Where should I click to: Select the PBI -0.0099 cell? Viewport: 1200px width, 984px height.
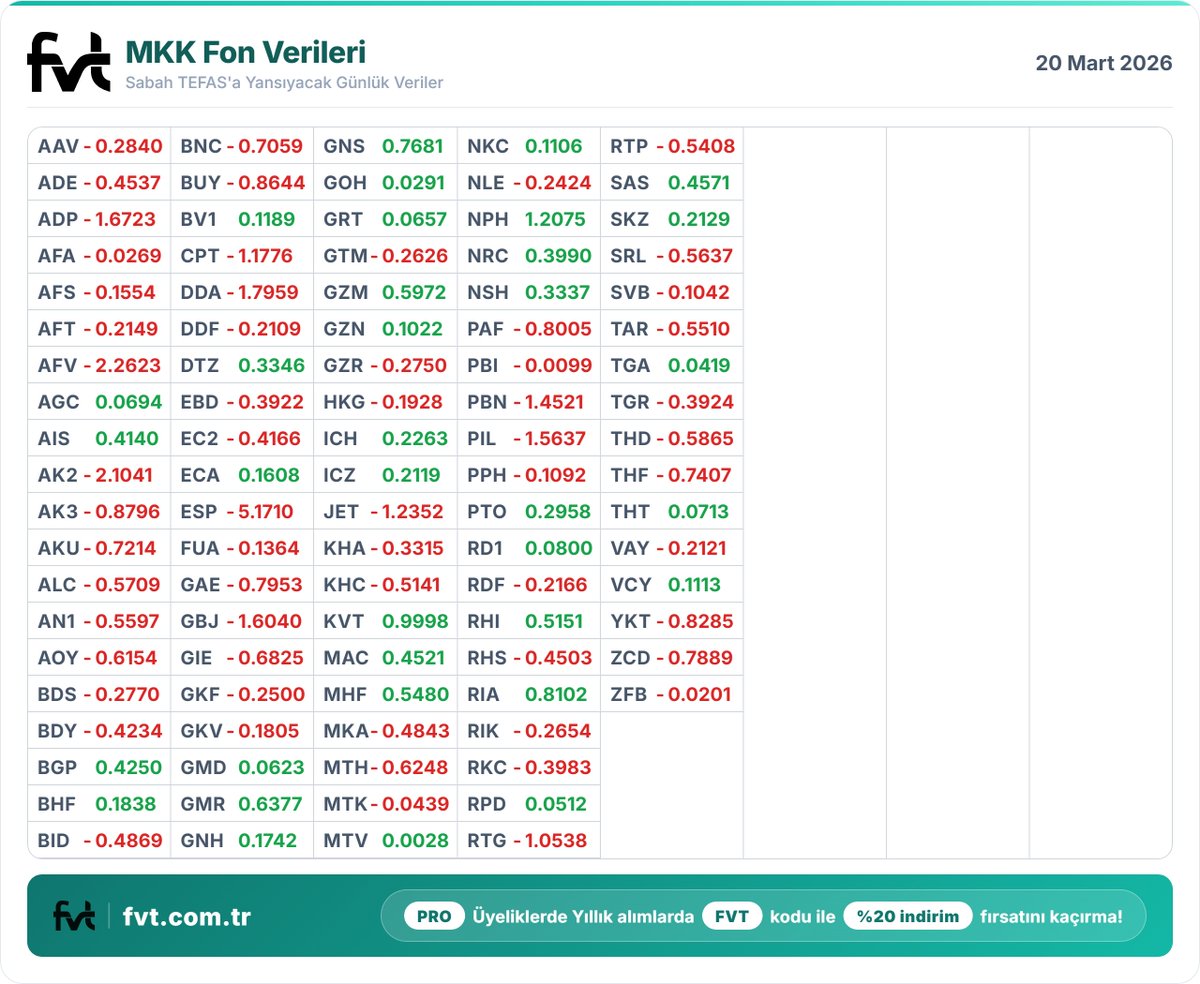(529, 365)
